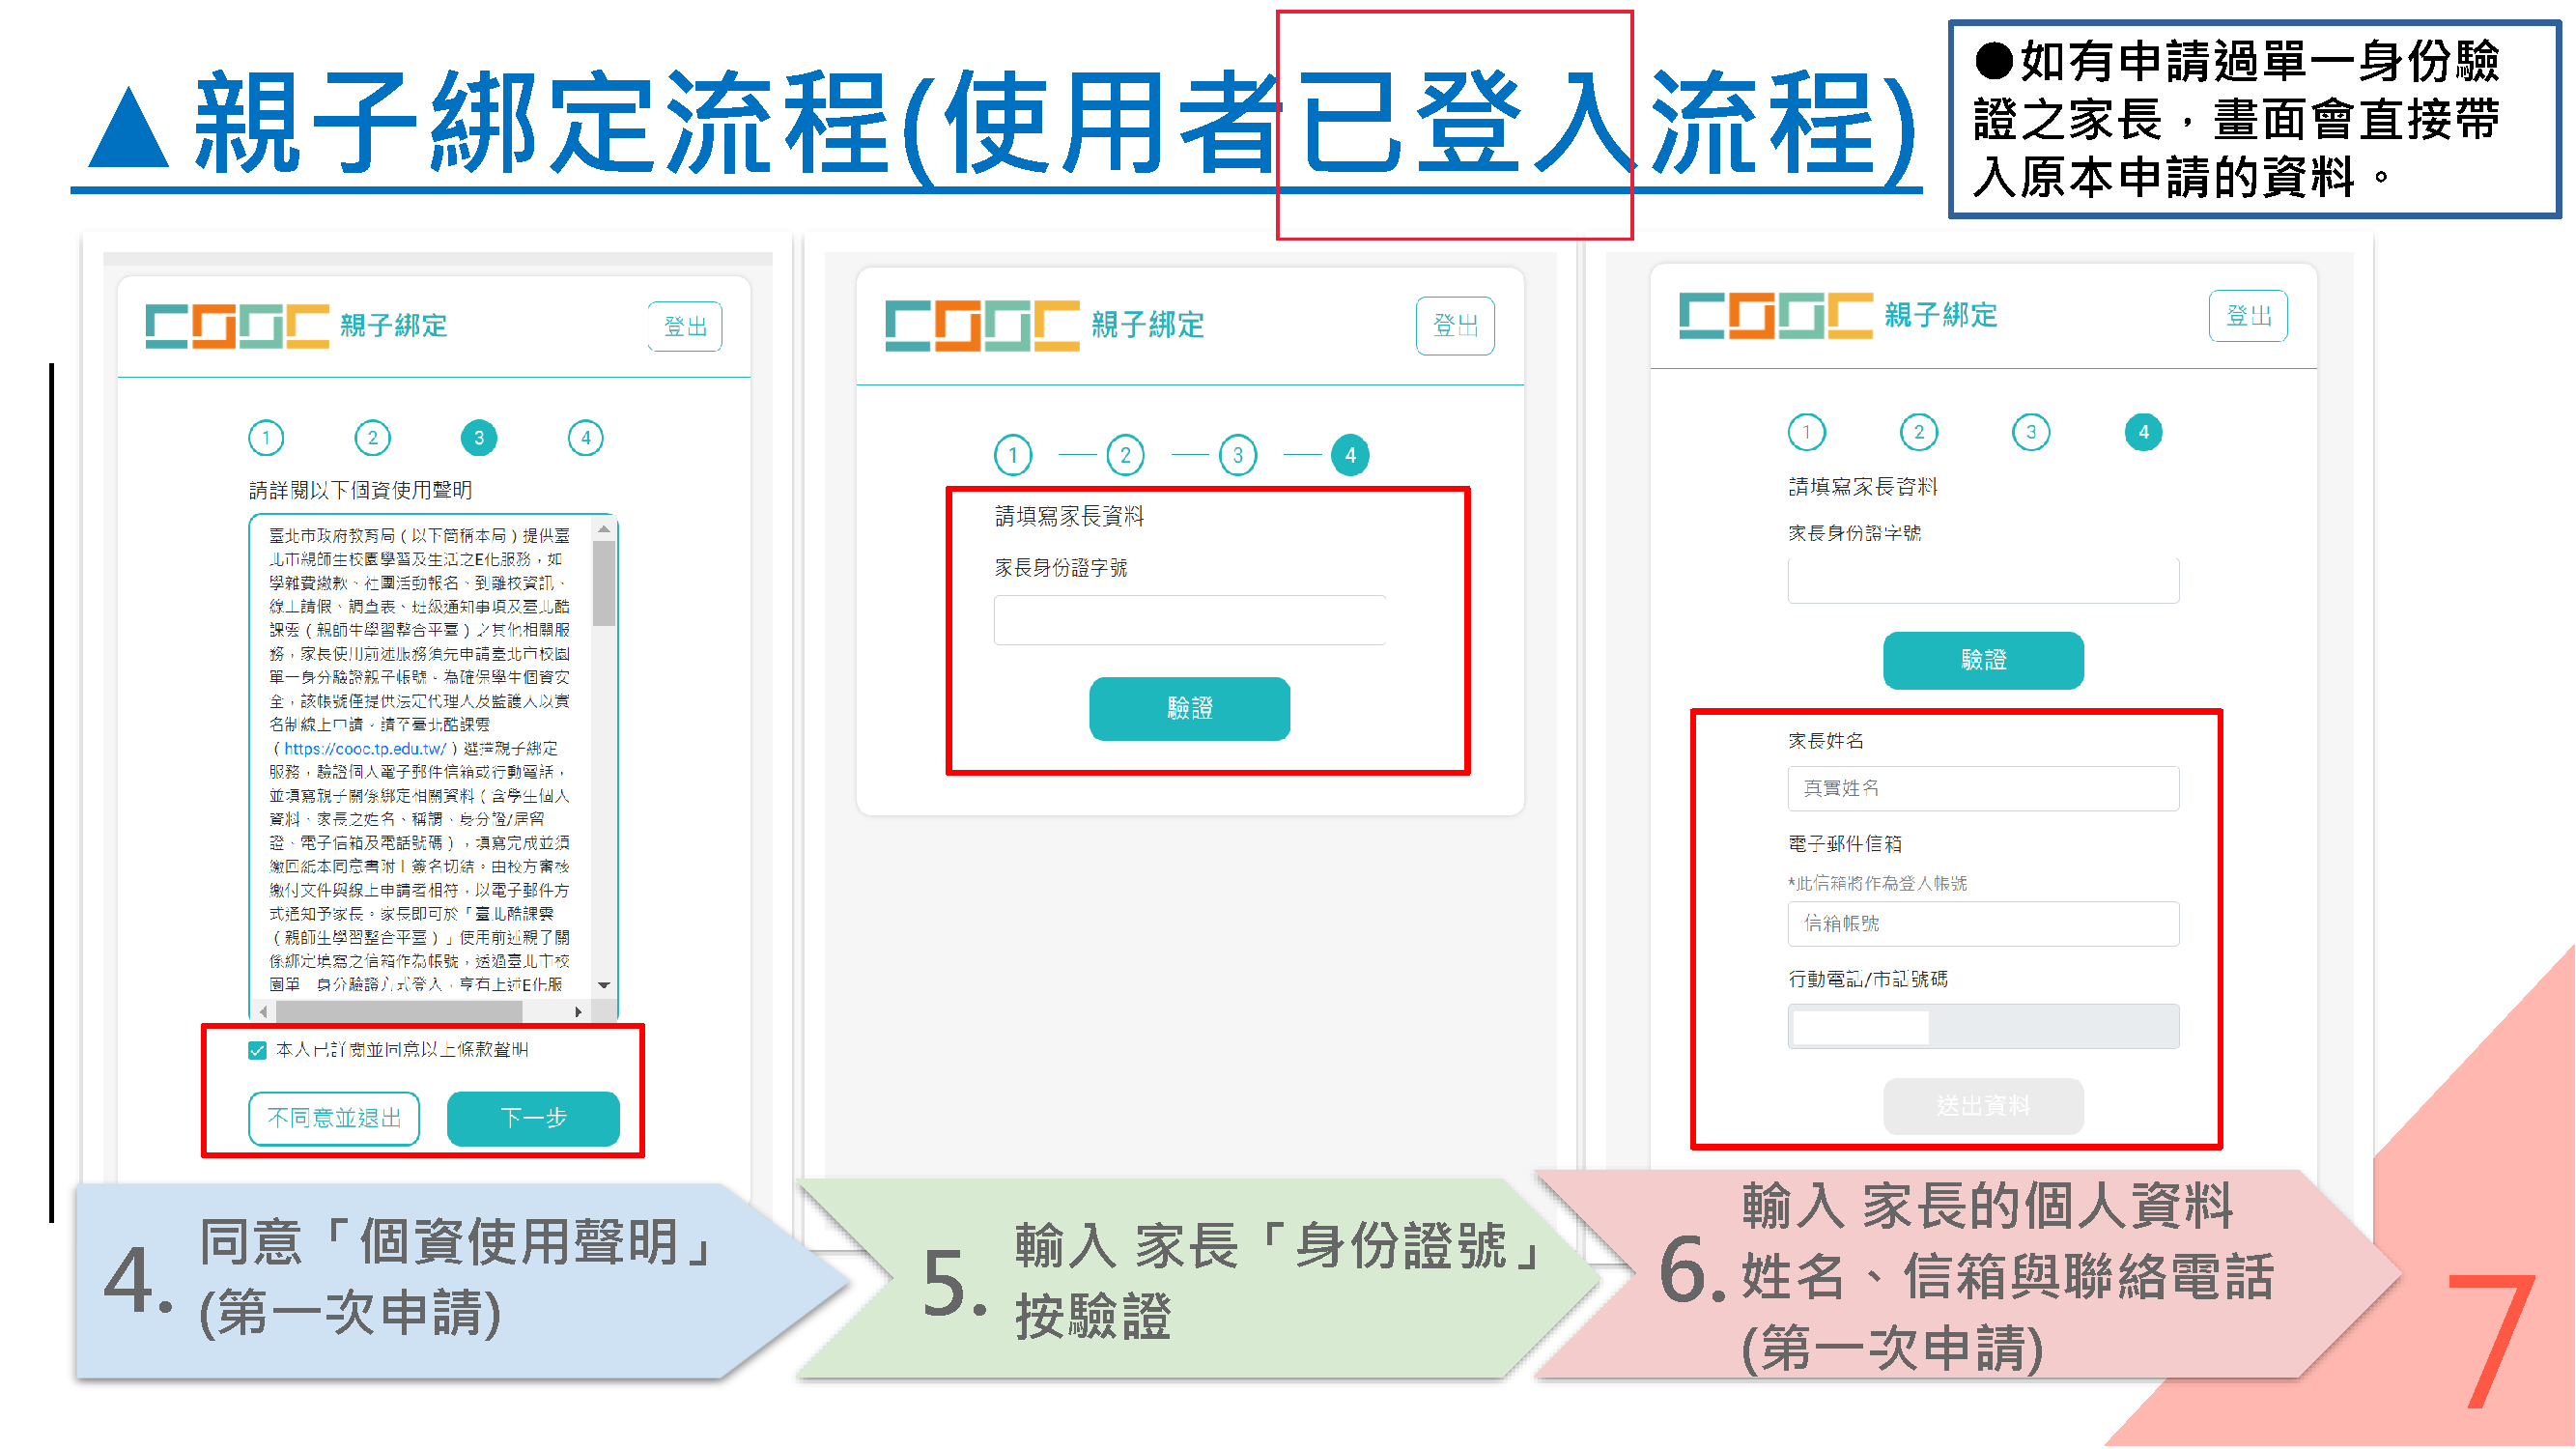Click the 請詳閱以下個資使用聲明 heading
2576x1449 pixels.
pyautogui.click(x=360, y=490)
